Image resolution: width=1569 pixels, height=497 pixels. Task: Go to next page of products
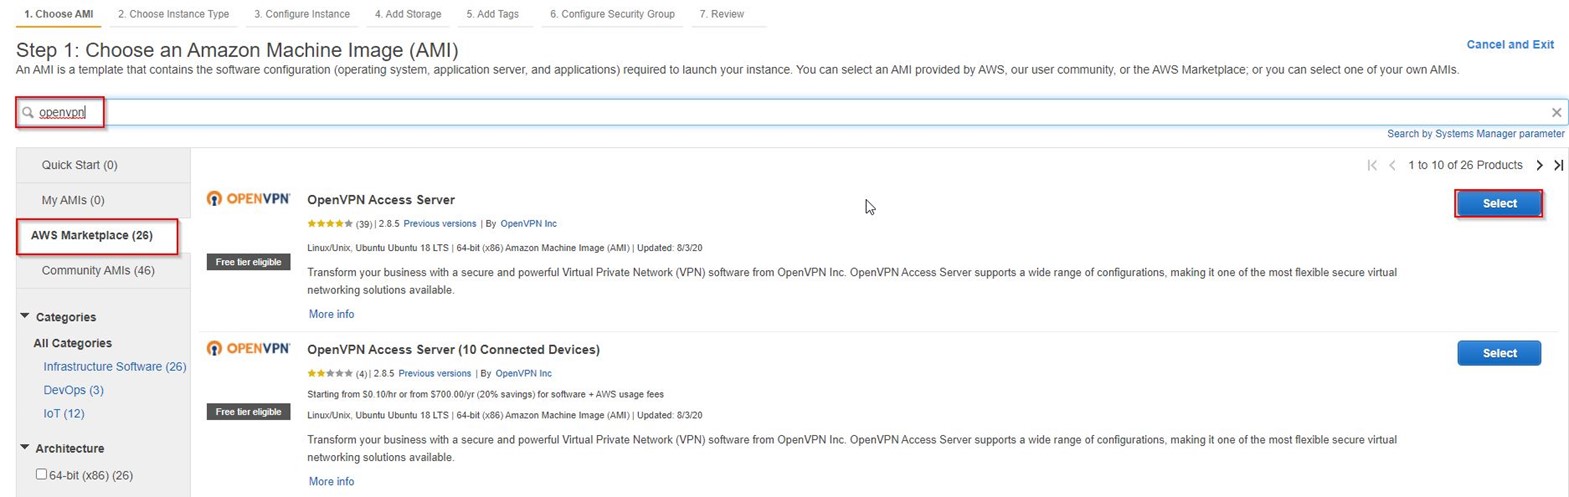pyautogui.click(x=1539, y=165)
